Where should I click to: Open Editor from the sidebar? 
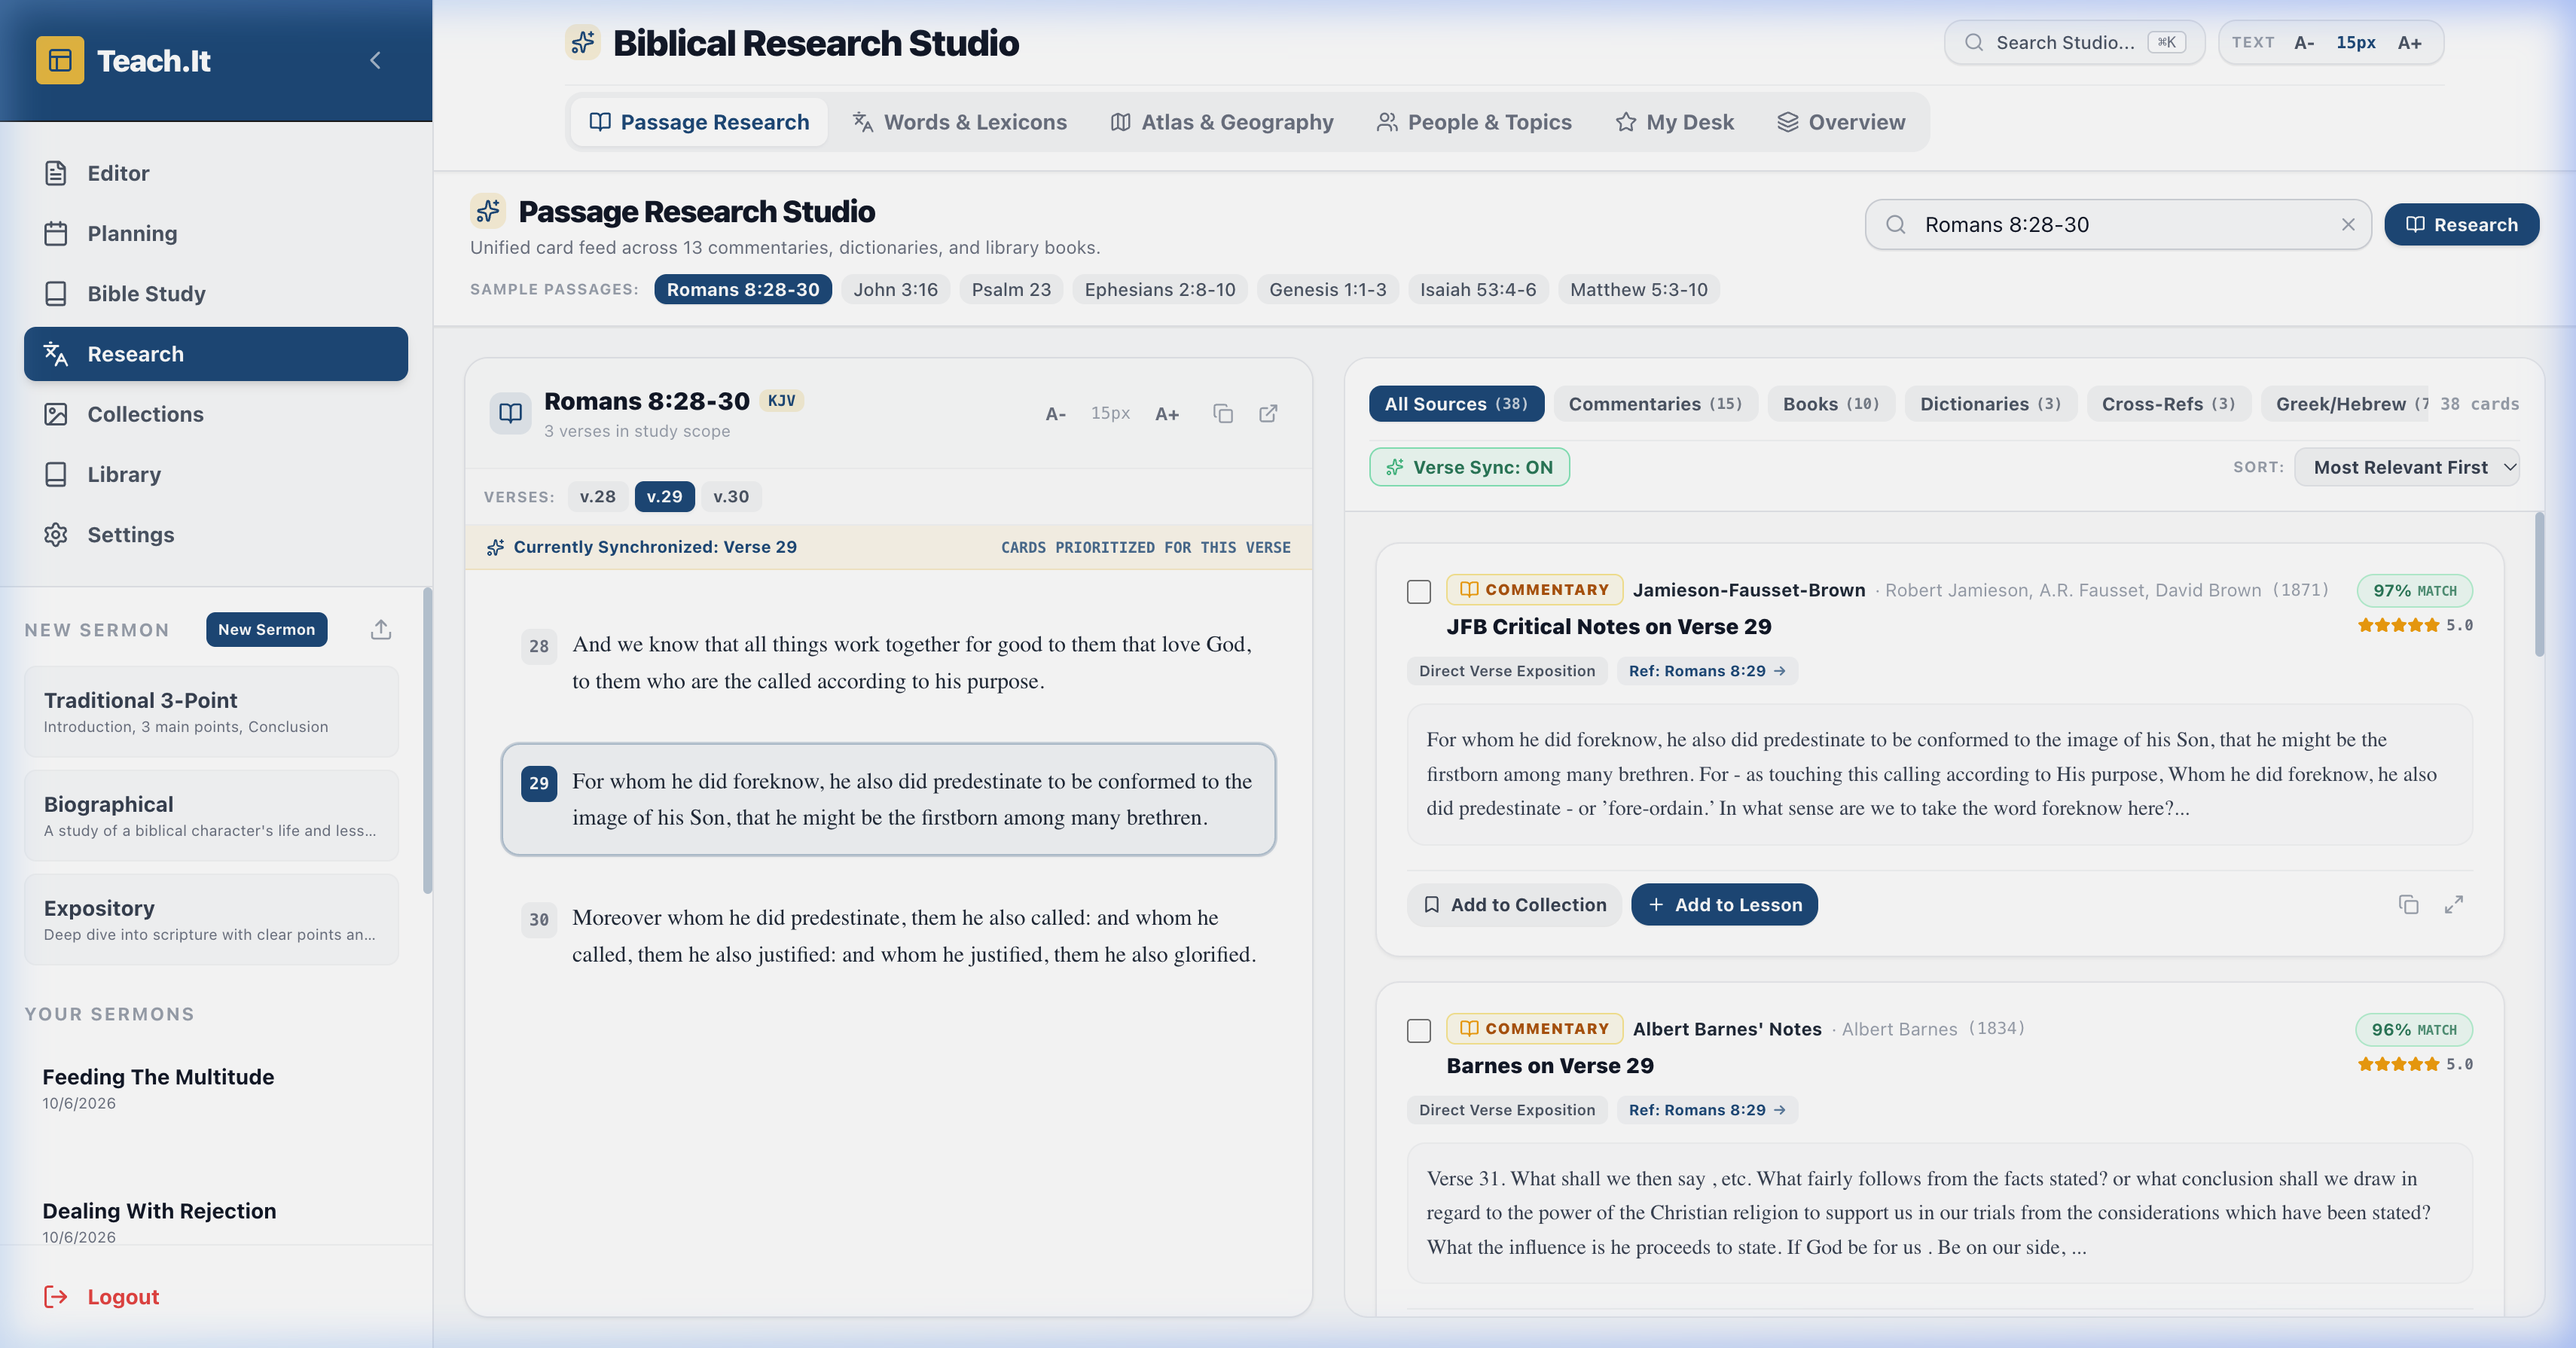(216, 173)
